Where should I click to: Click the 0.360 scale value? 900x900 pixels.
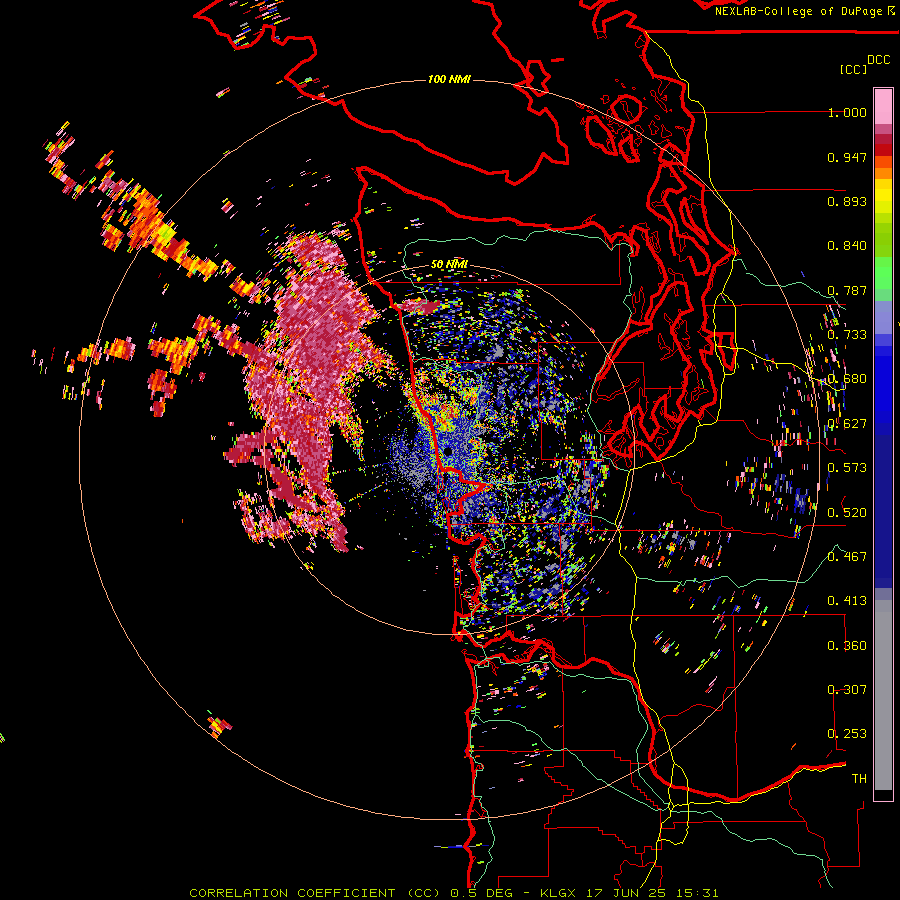click(847, 646)
